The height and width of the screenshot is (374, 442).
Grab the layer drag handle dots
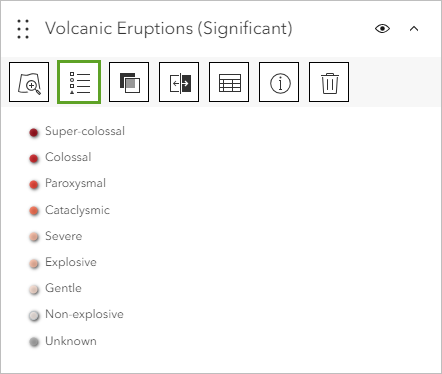pyautogui.click(x=23, y=29)
